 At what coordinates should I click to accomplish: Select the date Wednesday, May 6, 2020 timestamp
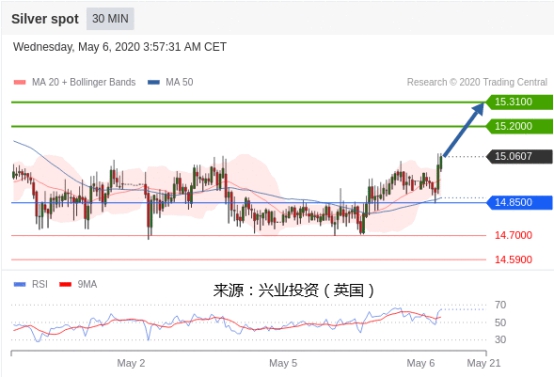120,47
